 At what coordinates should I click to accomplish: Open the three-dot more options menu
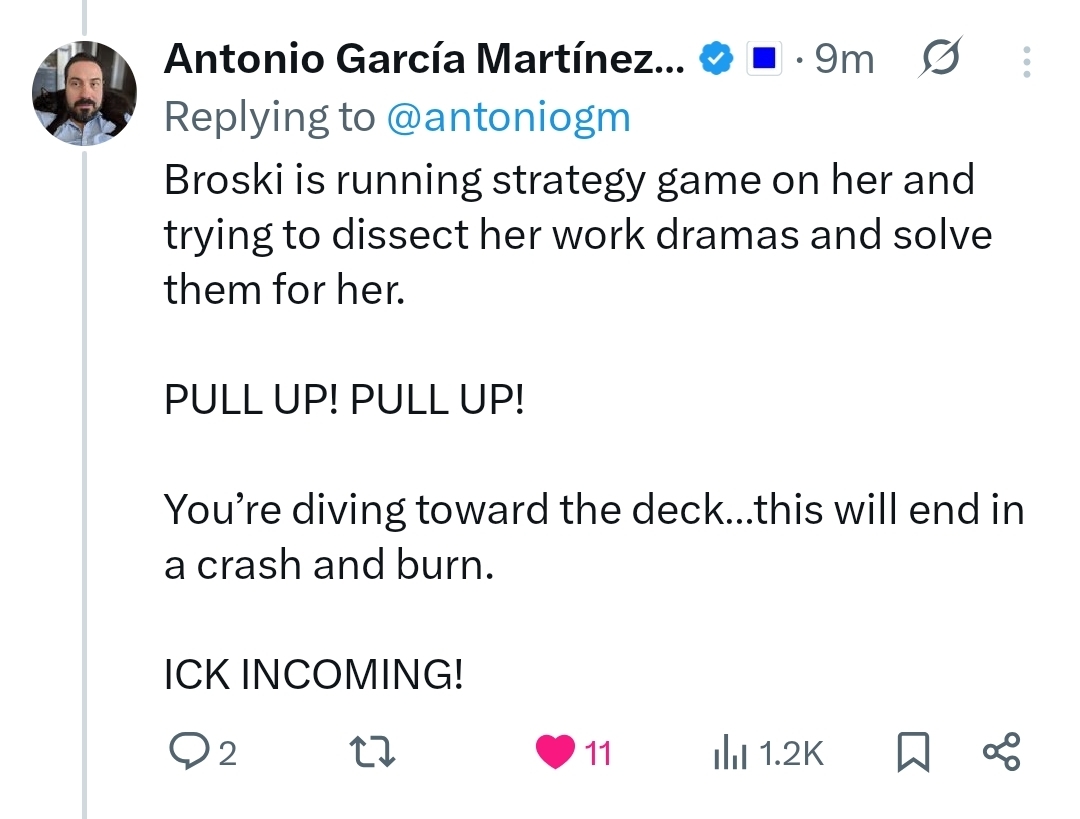1027,62
